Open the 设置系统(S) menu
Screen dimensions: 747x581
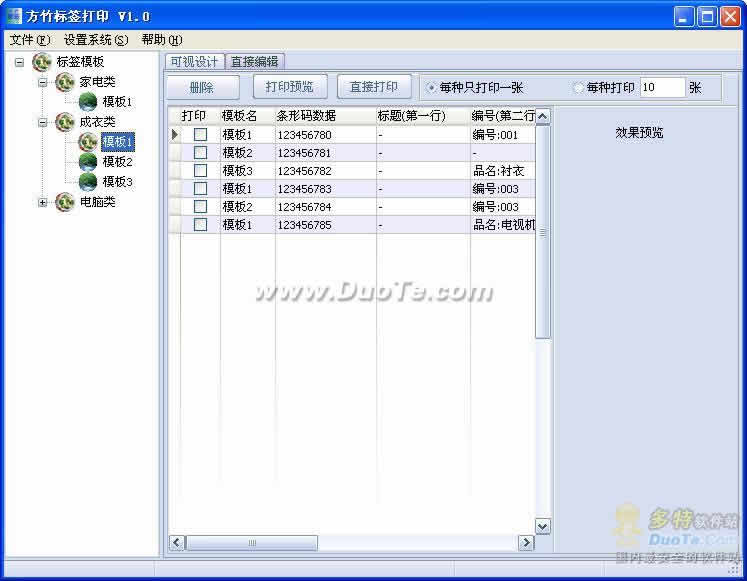pyautogui.click(x=96, y=40)
